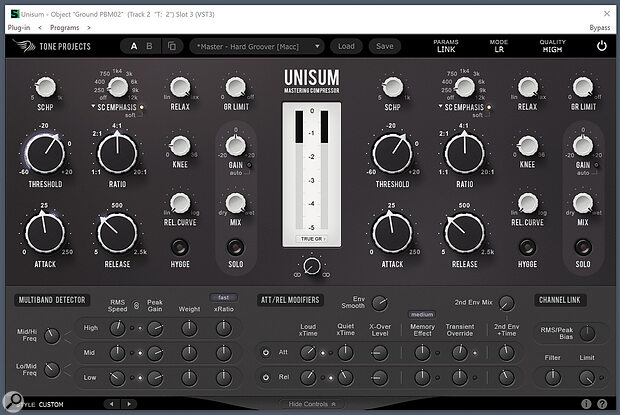620x415 pixels.
Task: Go to previous program with left arrow
Action: 40,28
